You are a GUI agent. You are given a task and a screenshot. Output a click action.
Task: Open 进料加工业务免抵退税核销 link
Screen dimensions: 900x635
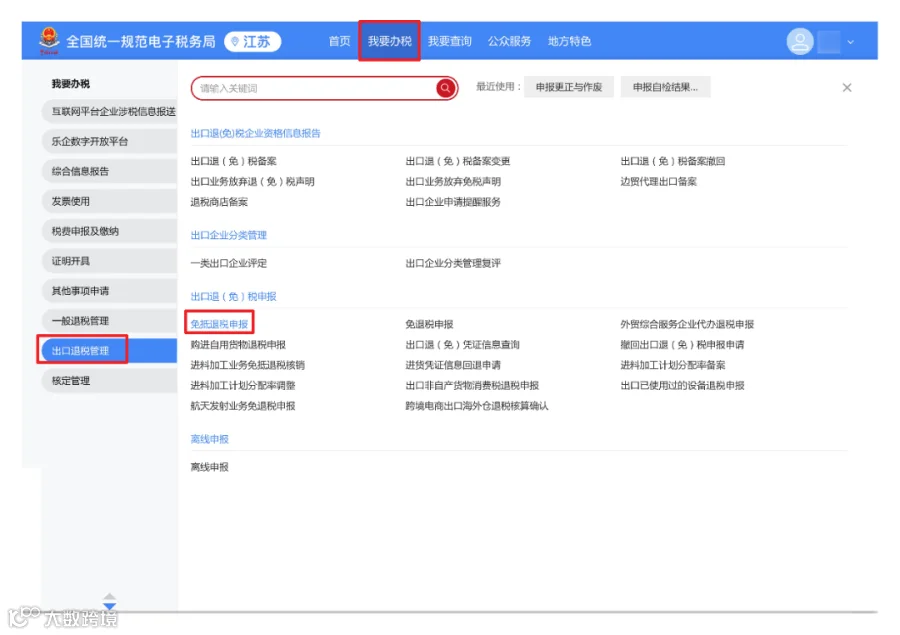(x=247, y=365)
